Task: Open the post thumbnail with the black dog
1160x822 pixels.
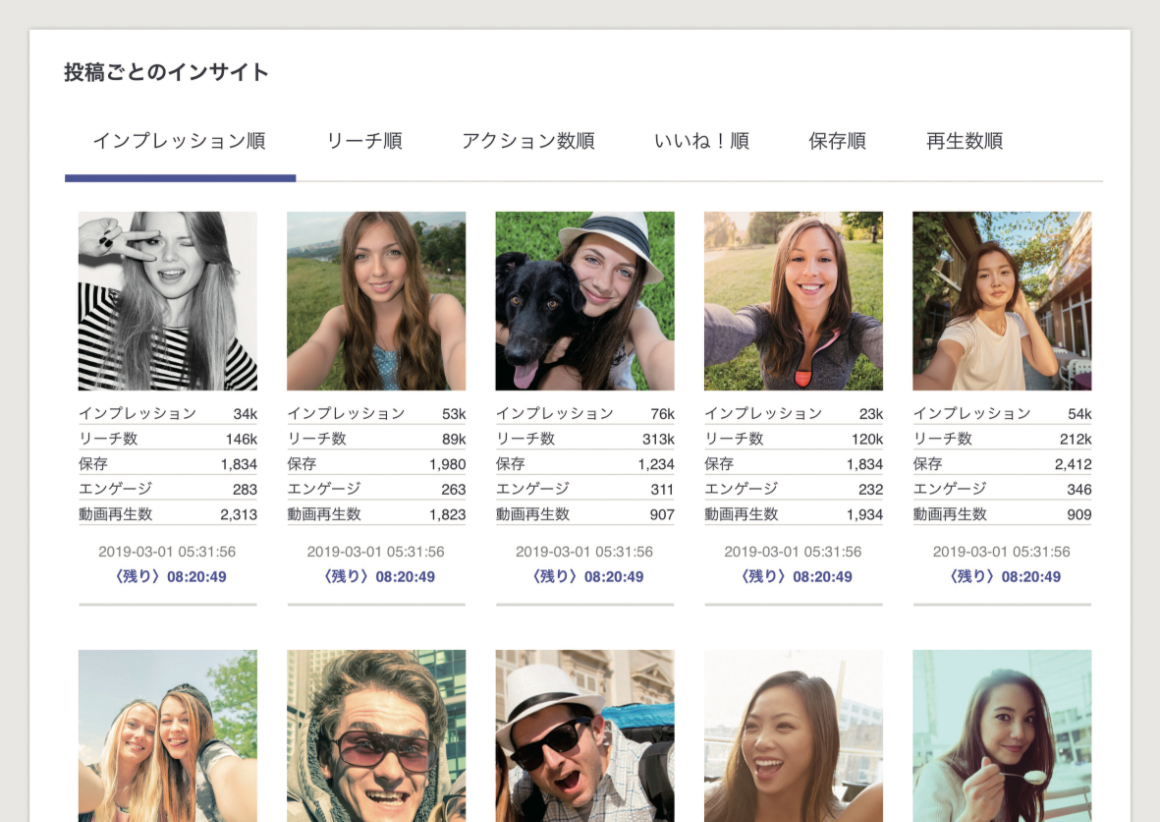Action: click(585, 300)
